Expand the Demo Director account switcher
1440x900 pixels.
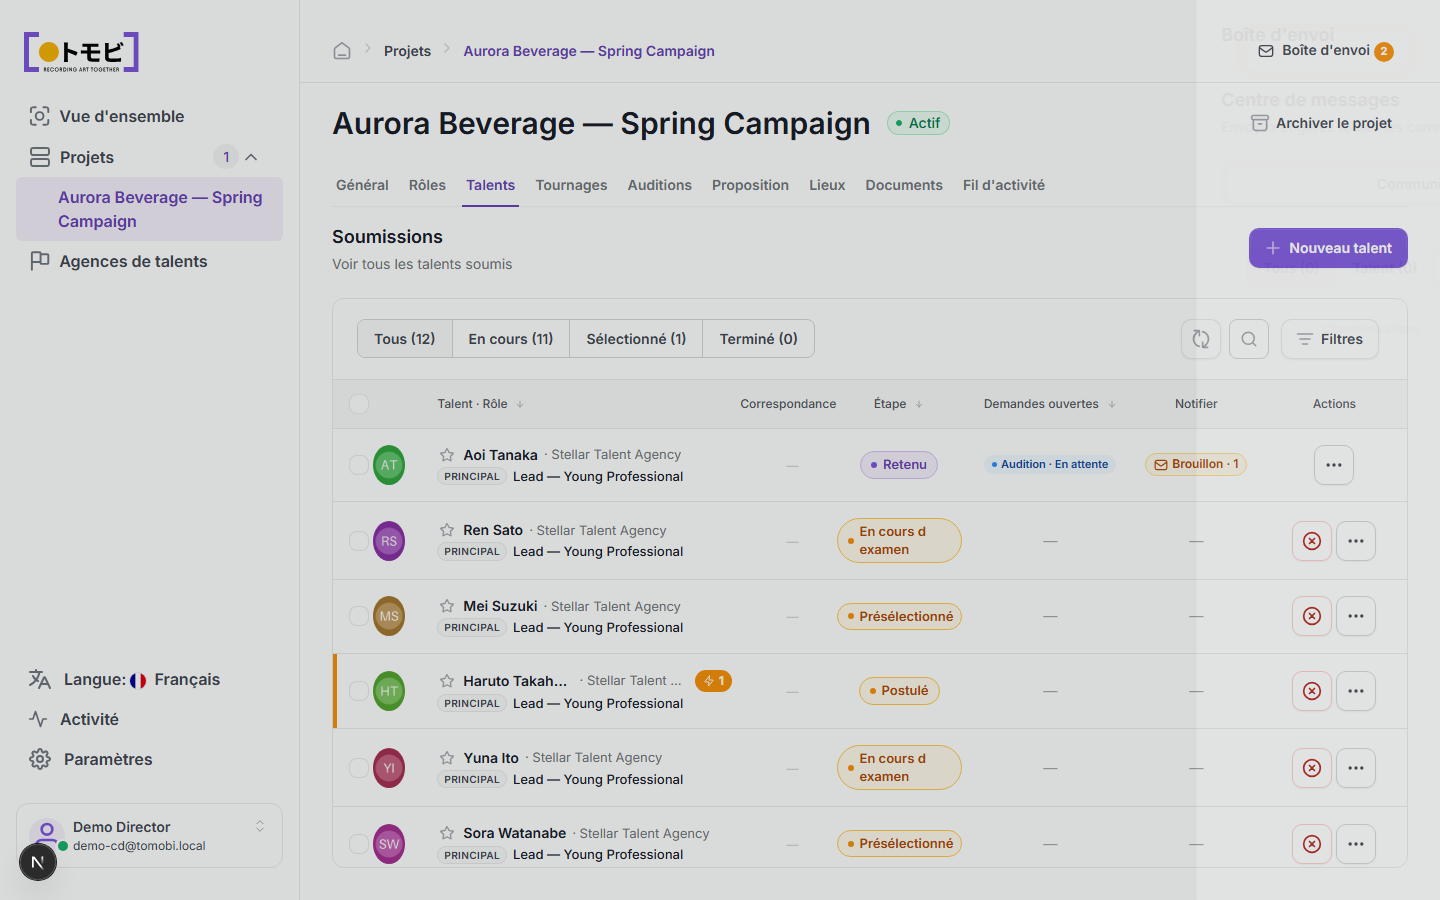tap(260, 826)
